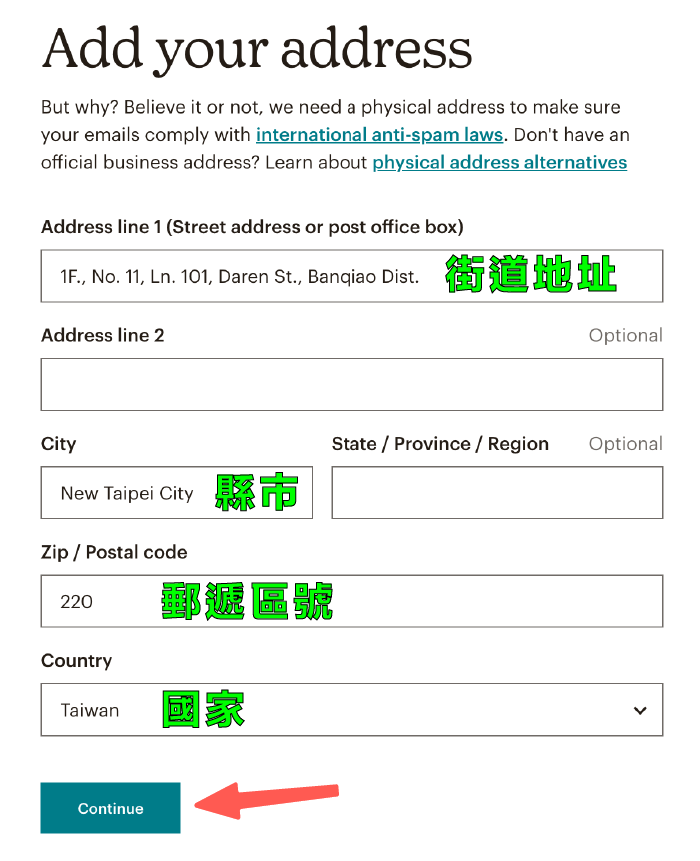This screenshot has height=861, width=700.
Task: Click the "Zip / Postal code" label
Action: click(x=114, y=552)
